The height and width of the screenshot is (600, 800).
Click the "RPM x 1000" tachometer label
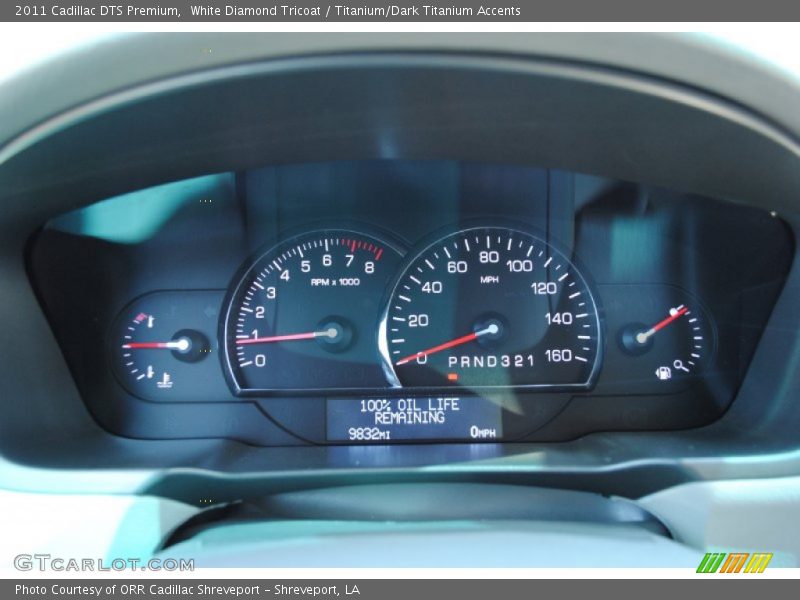point(335,282)
